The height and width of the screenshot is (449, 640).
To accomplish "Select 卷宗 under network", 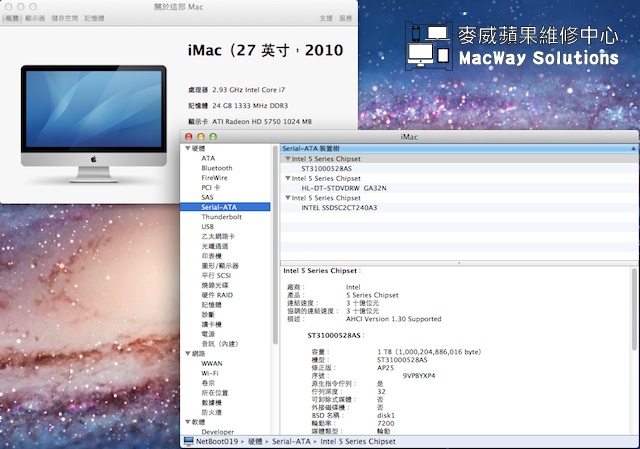I will pos(208,383).
